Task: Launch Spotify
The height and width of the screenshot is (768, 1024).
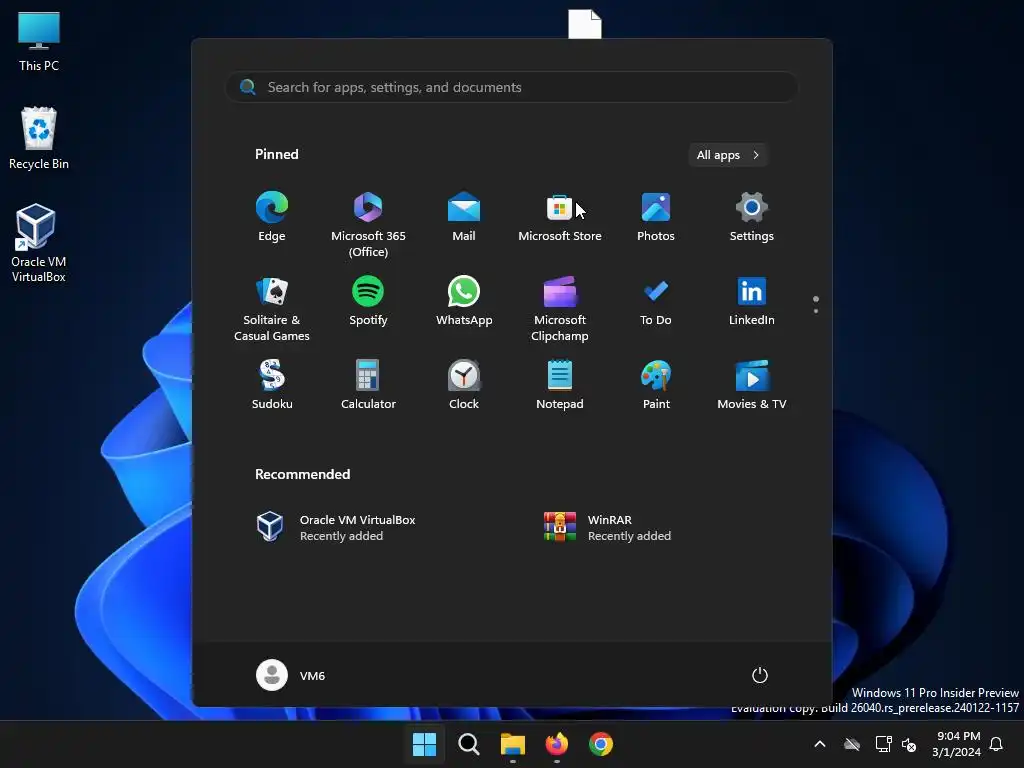Action: point(368,300)
